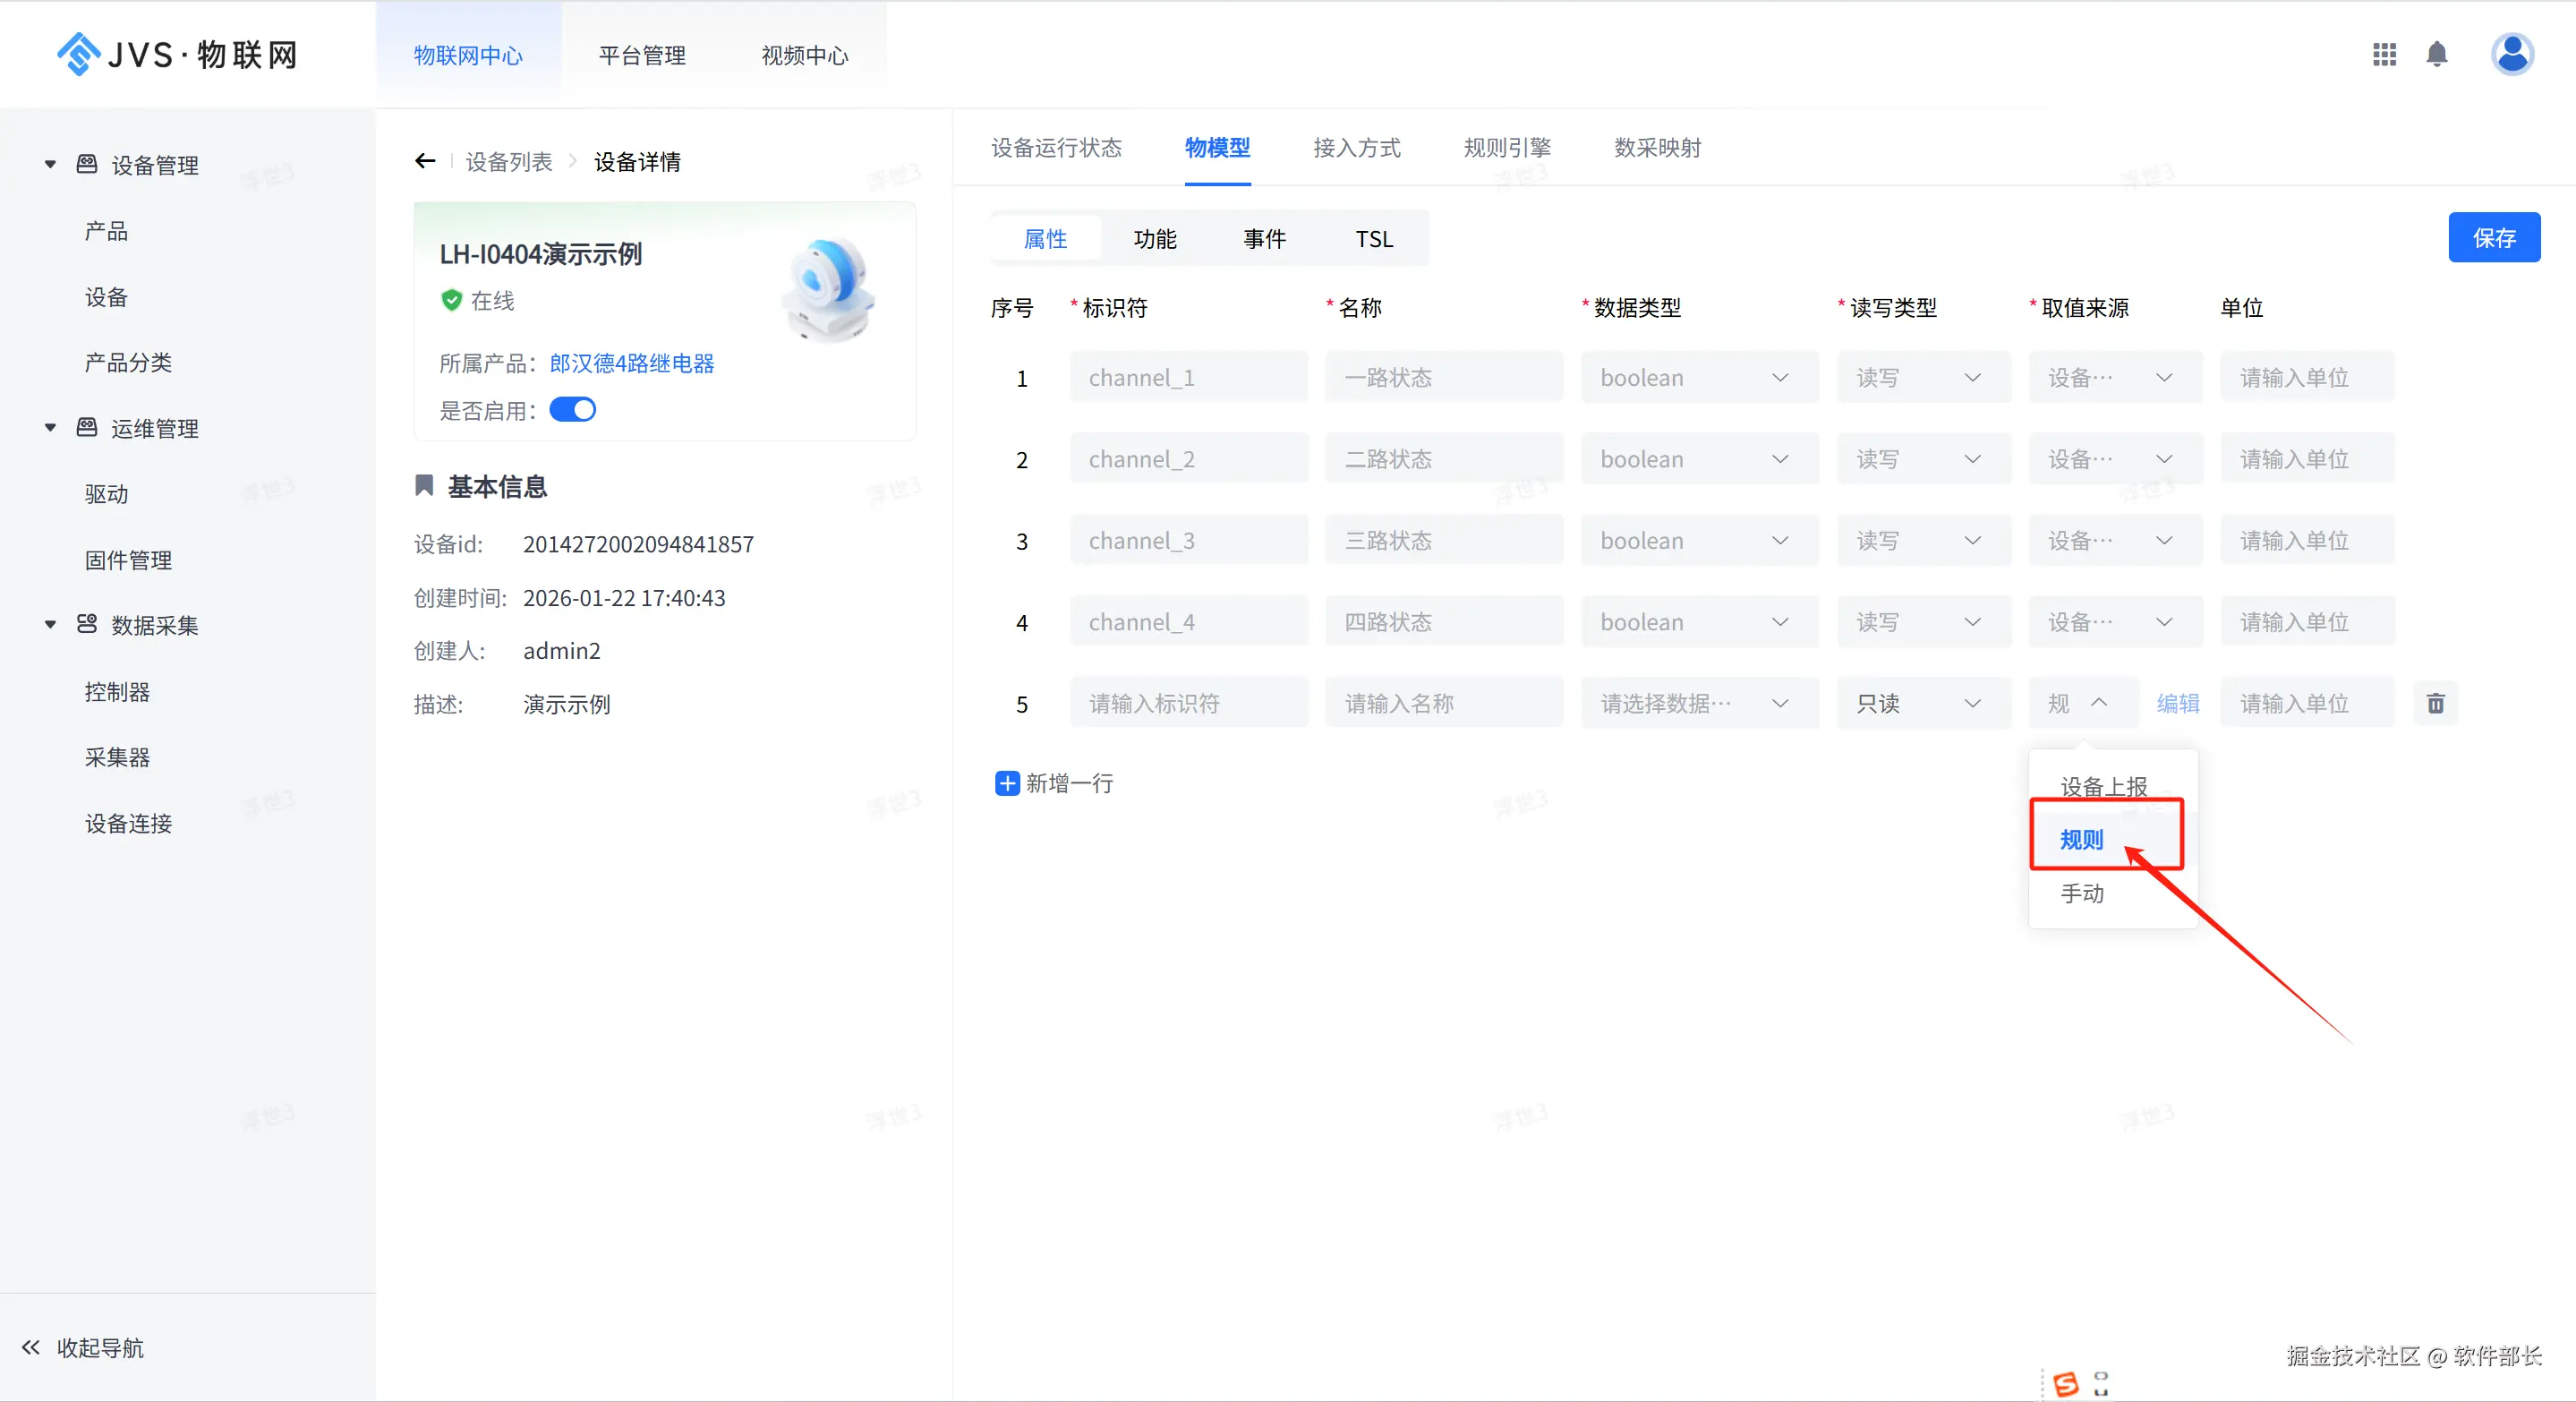Click the plus icon for 新增一行

point(1007,783)
